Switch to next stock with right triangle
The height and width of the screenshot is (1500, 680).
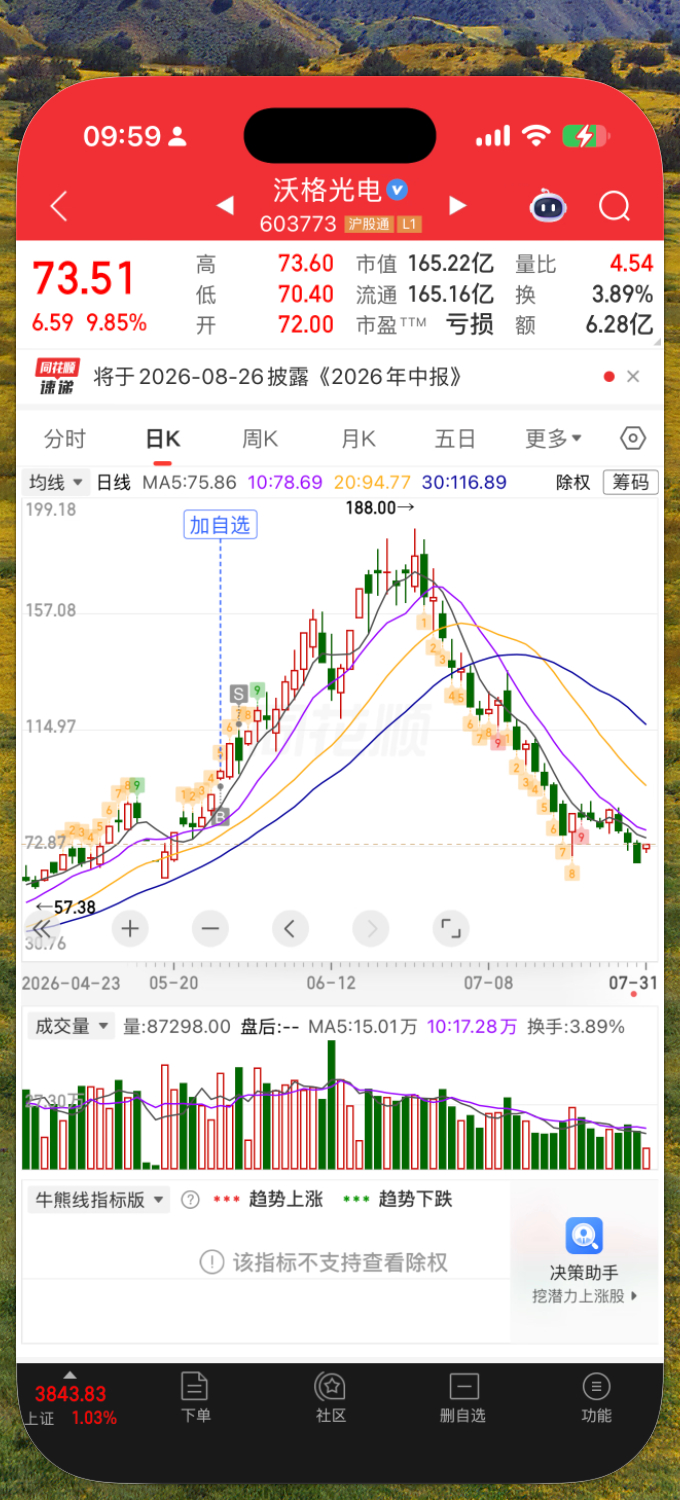[458, 205]
